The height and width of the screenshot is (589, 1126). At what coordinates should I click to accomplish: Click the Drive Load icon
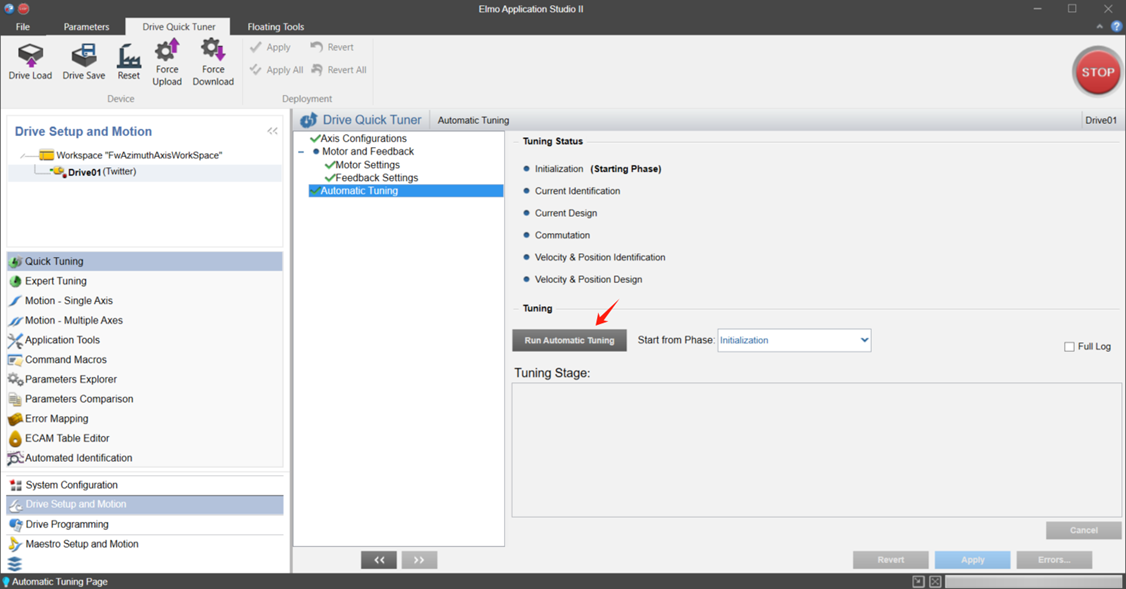30,55
